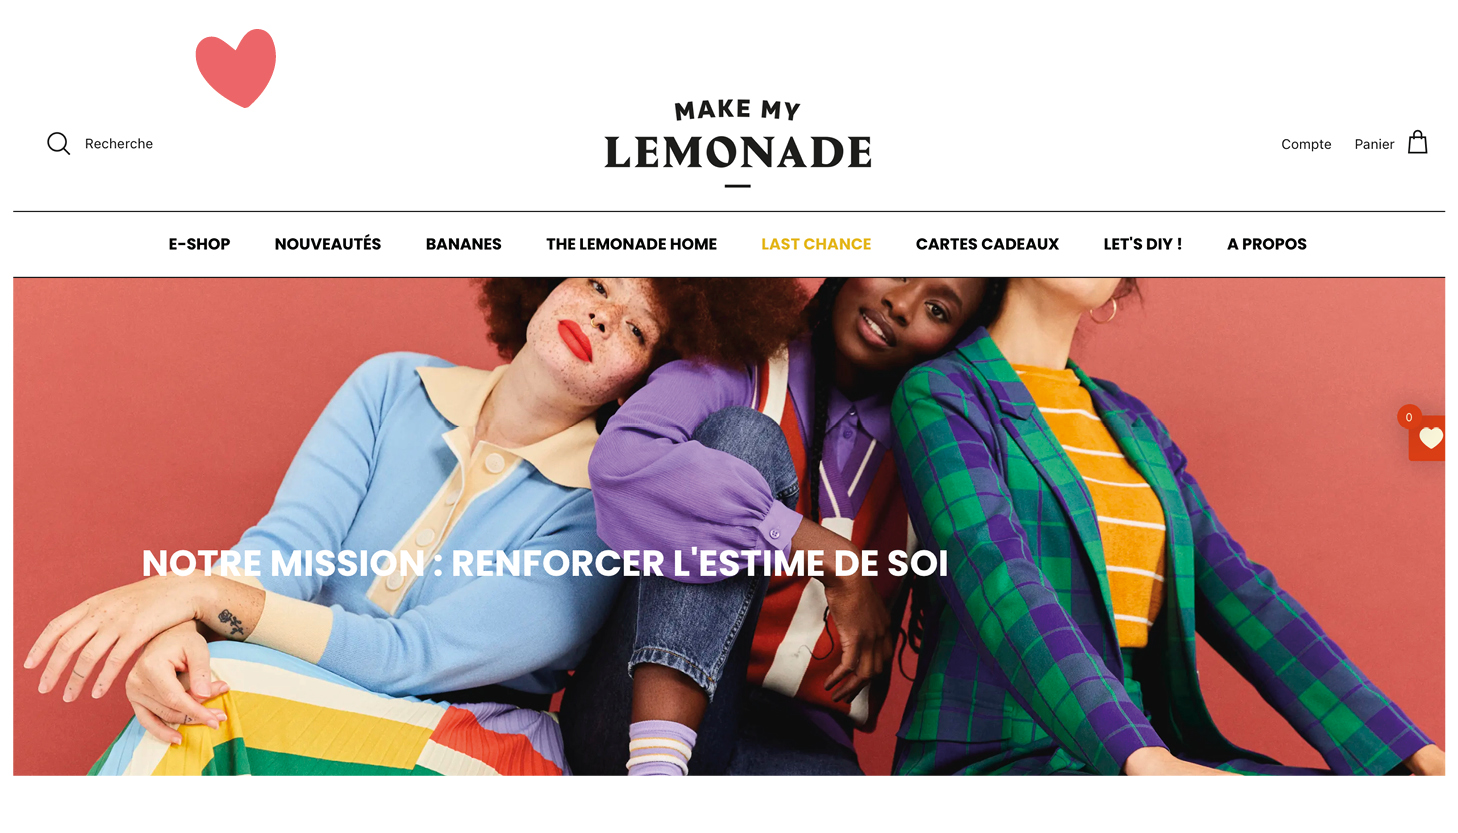The image size is (1458, 833).
Task: Click the hero banner headline about estime de soi
Action: pos(545,563)
